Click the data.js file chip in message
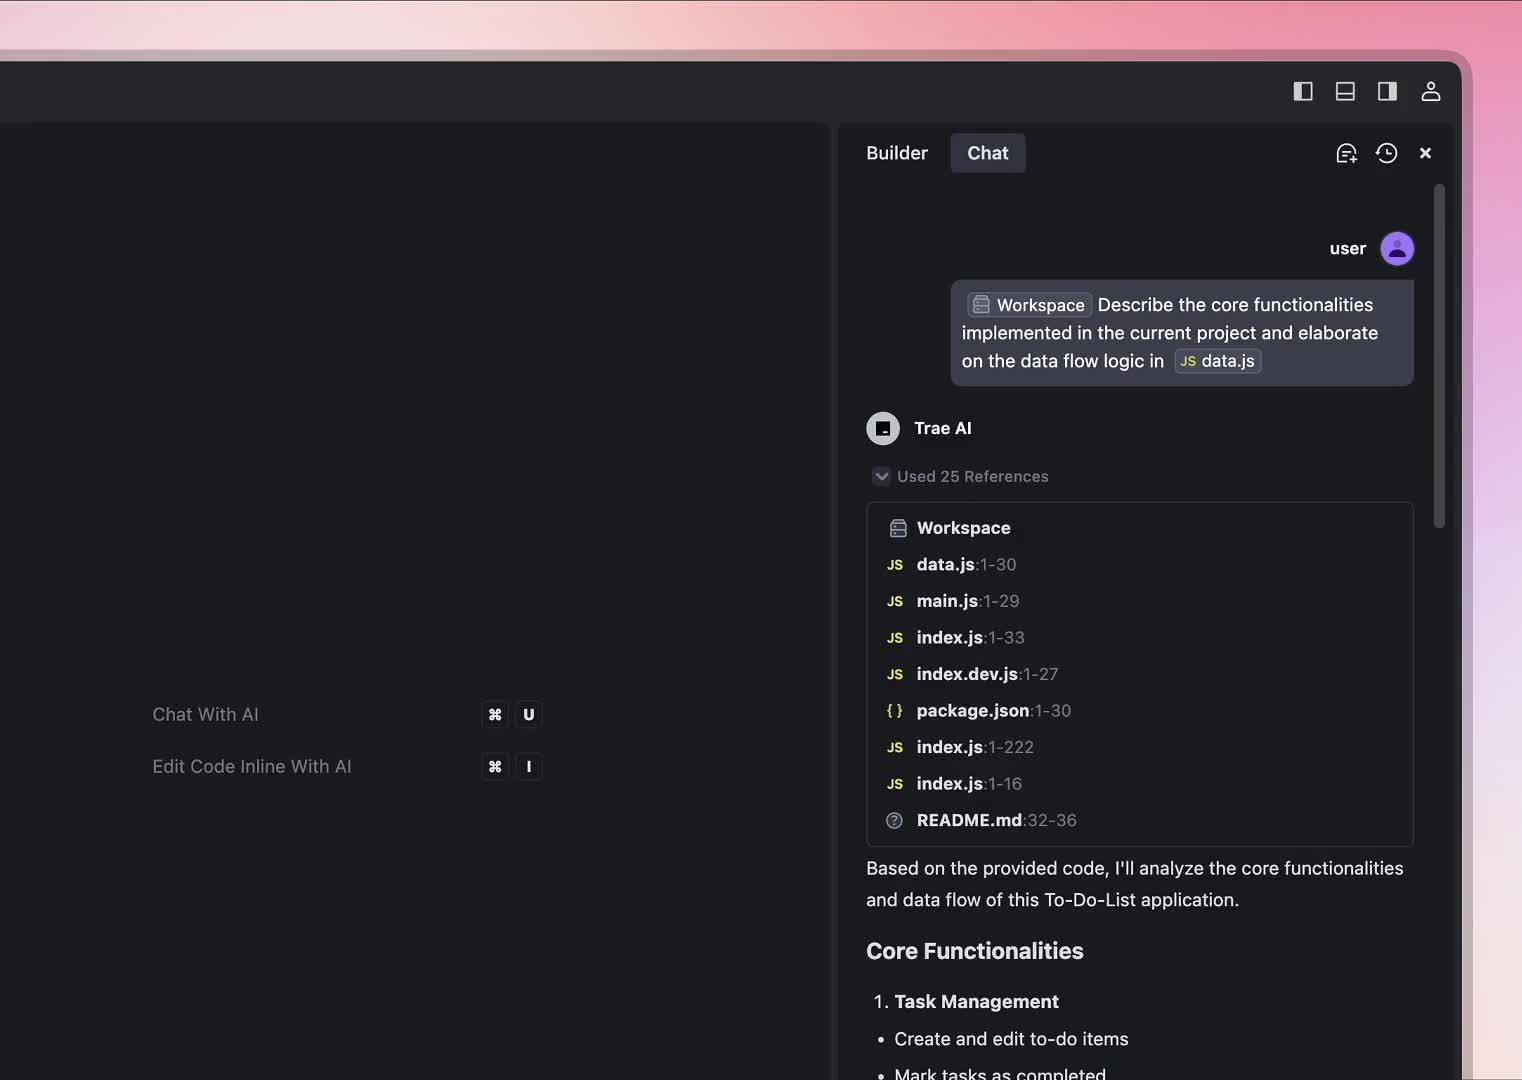 tap(1217, 361)
